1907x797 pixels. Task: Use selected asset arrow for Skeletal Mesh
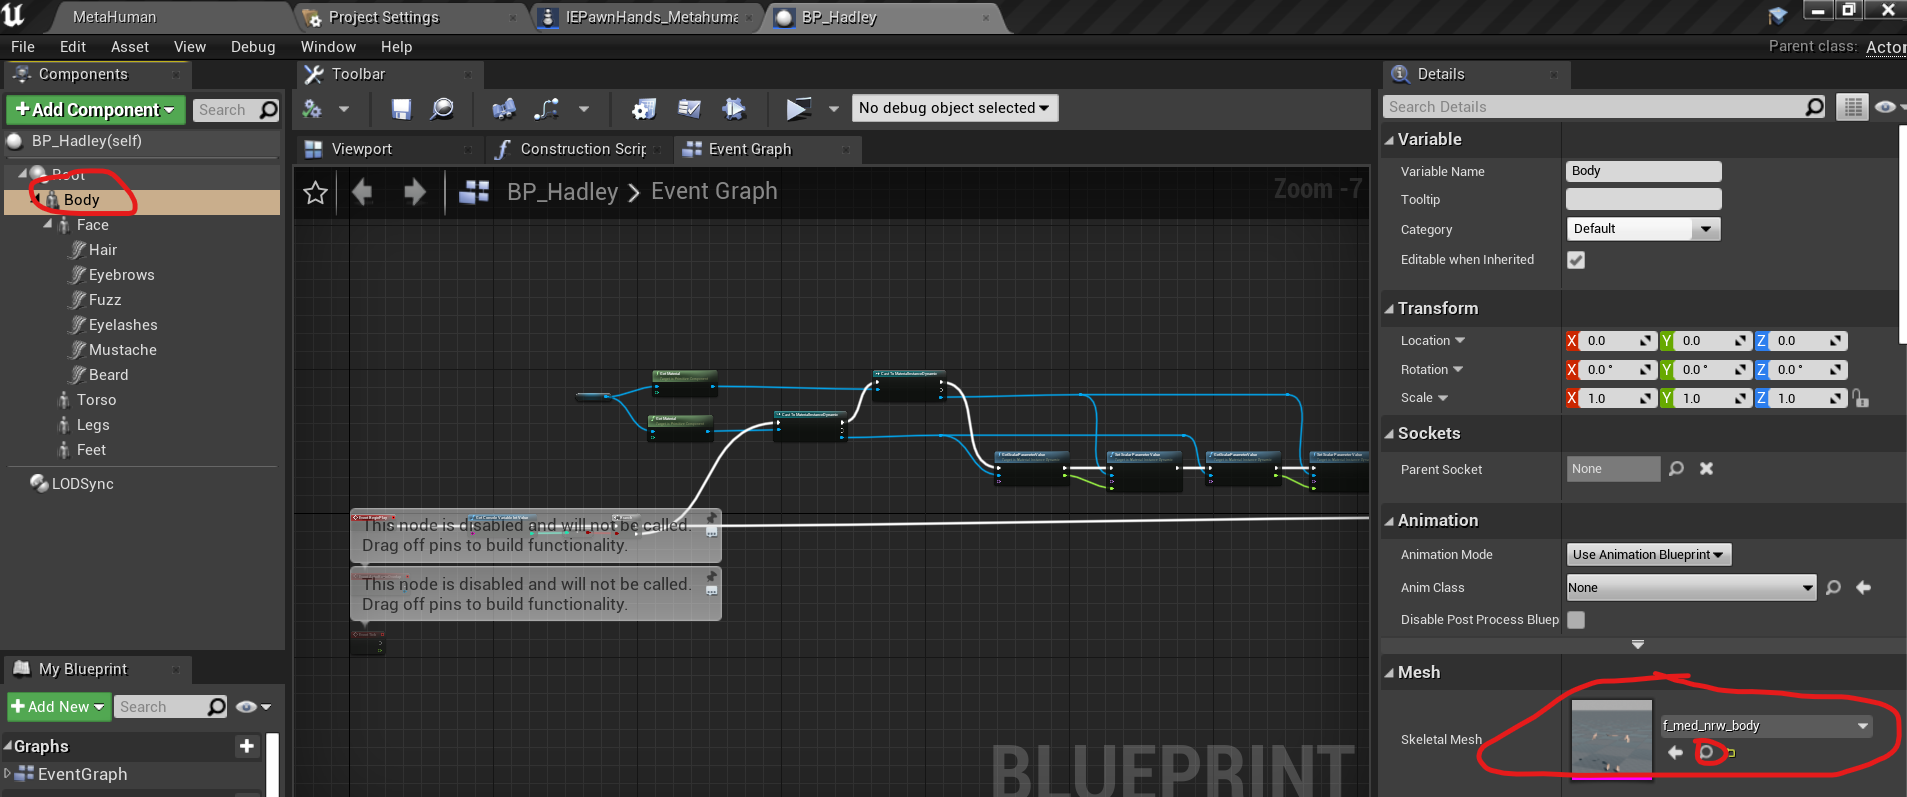tap(1675, 752)
